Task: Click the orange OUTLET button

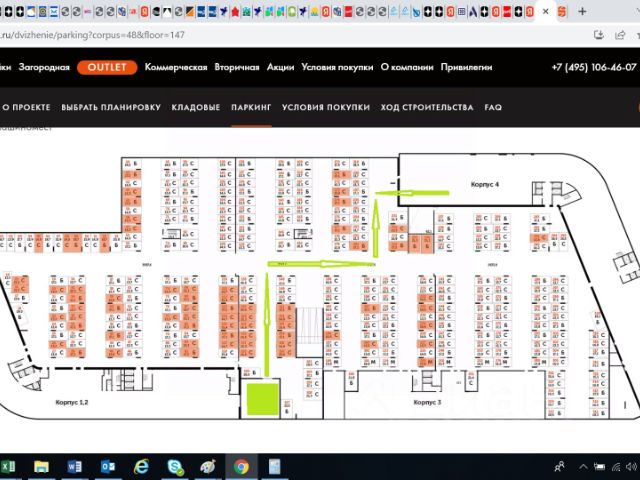Action: click(x=107, y=67)
